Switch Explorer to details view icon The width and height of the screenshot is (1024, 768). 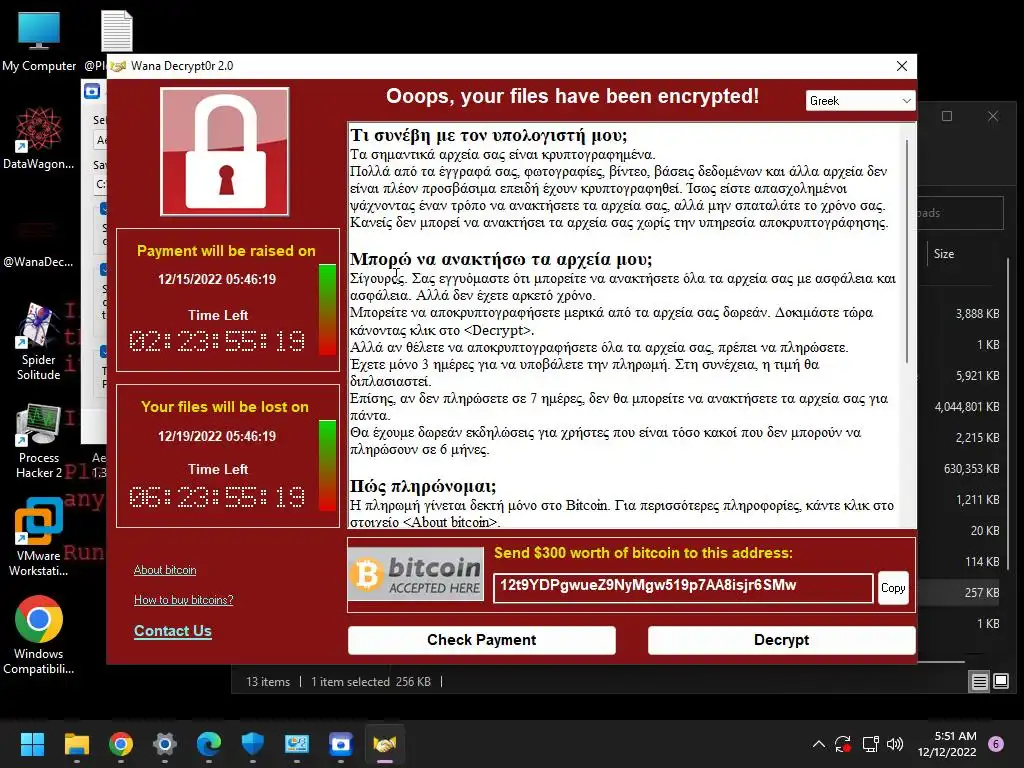coord(980,682)
